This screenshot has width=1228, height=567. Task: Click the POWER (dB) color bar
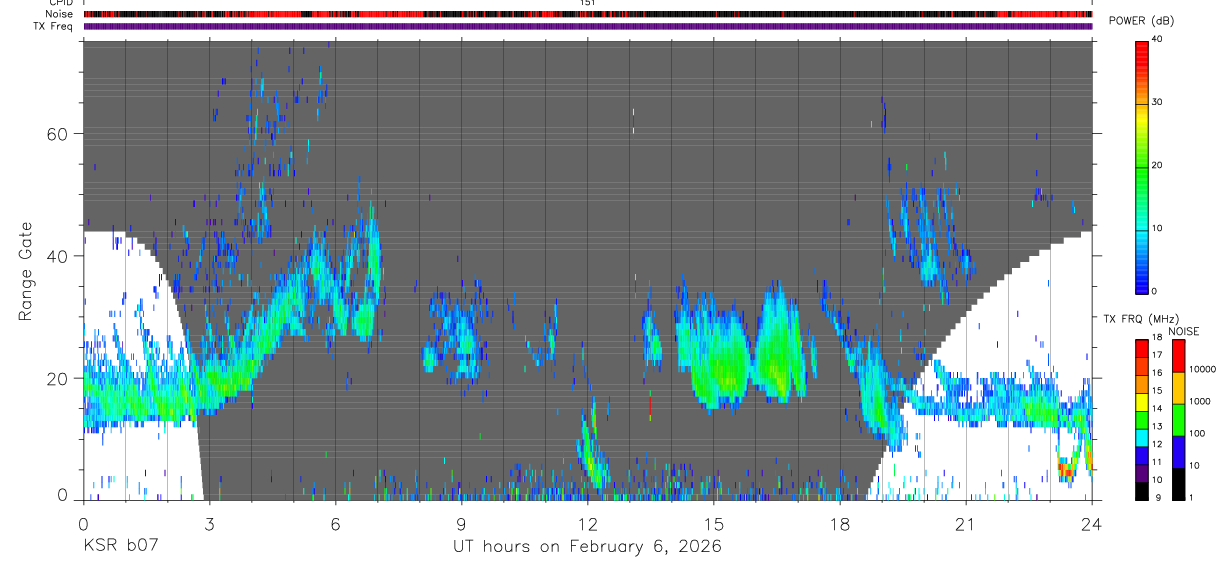1141,166
